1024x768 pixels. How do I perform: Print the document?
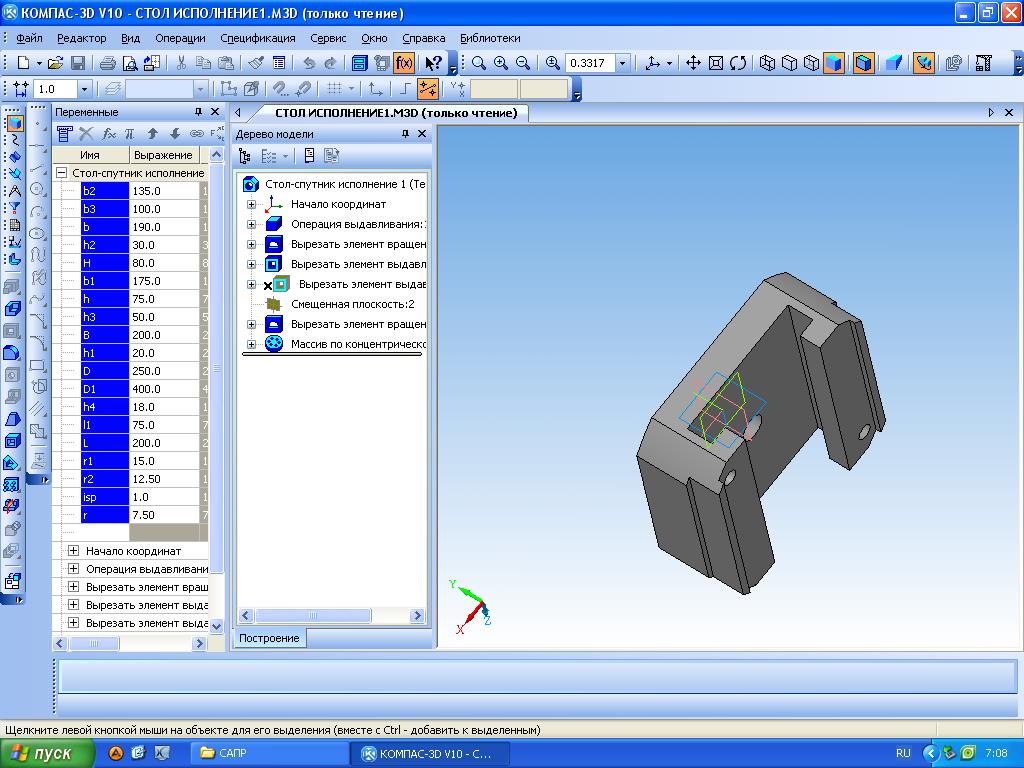coord(108,63)
